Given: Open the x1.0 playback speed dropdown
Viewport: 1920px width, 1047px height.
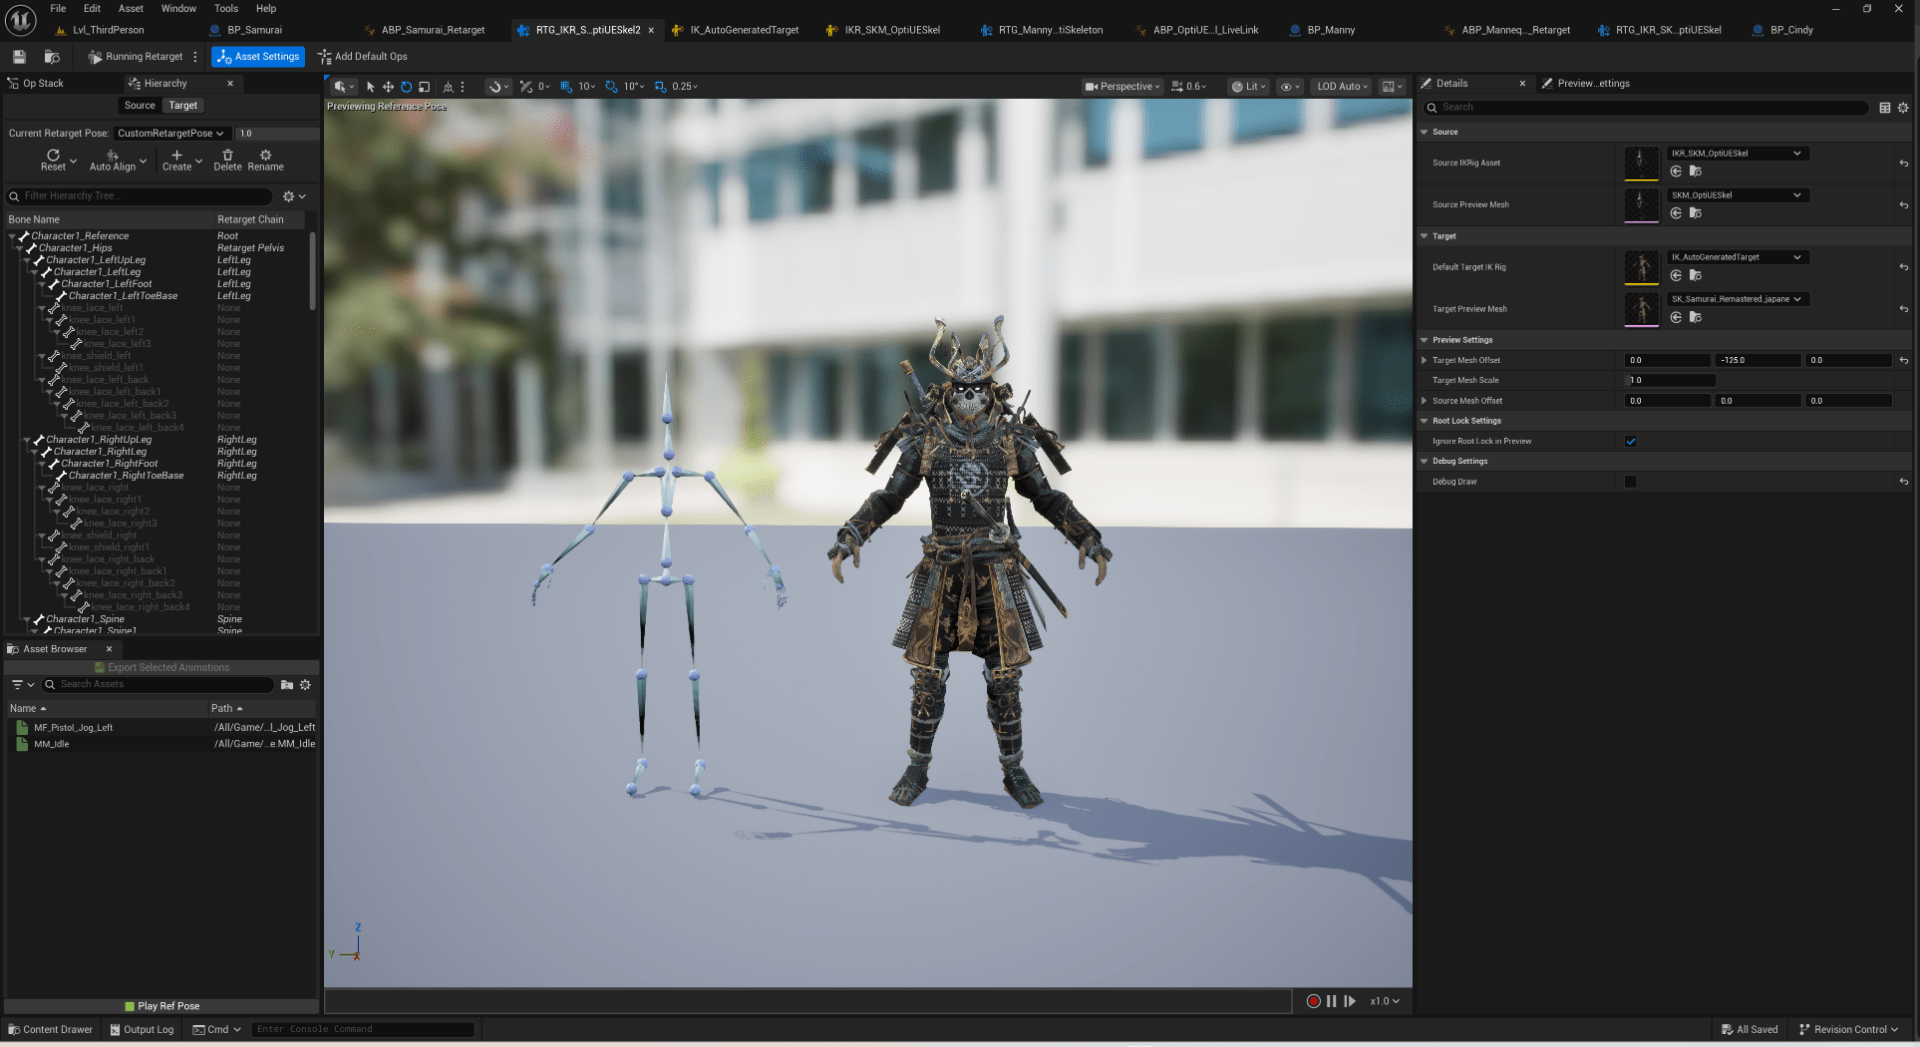Looking at the screenshot, I should [x=1385, y=1001].
